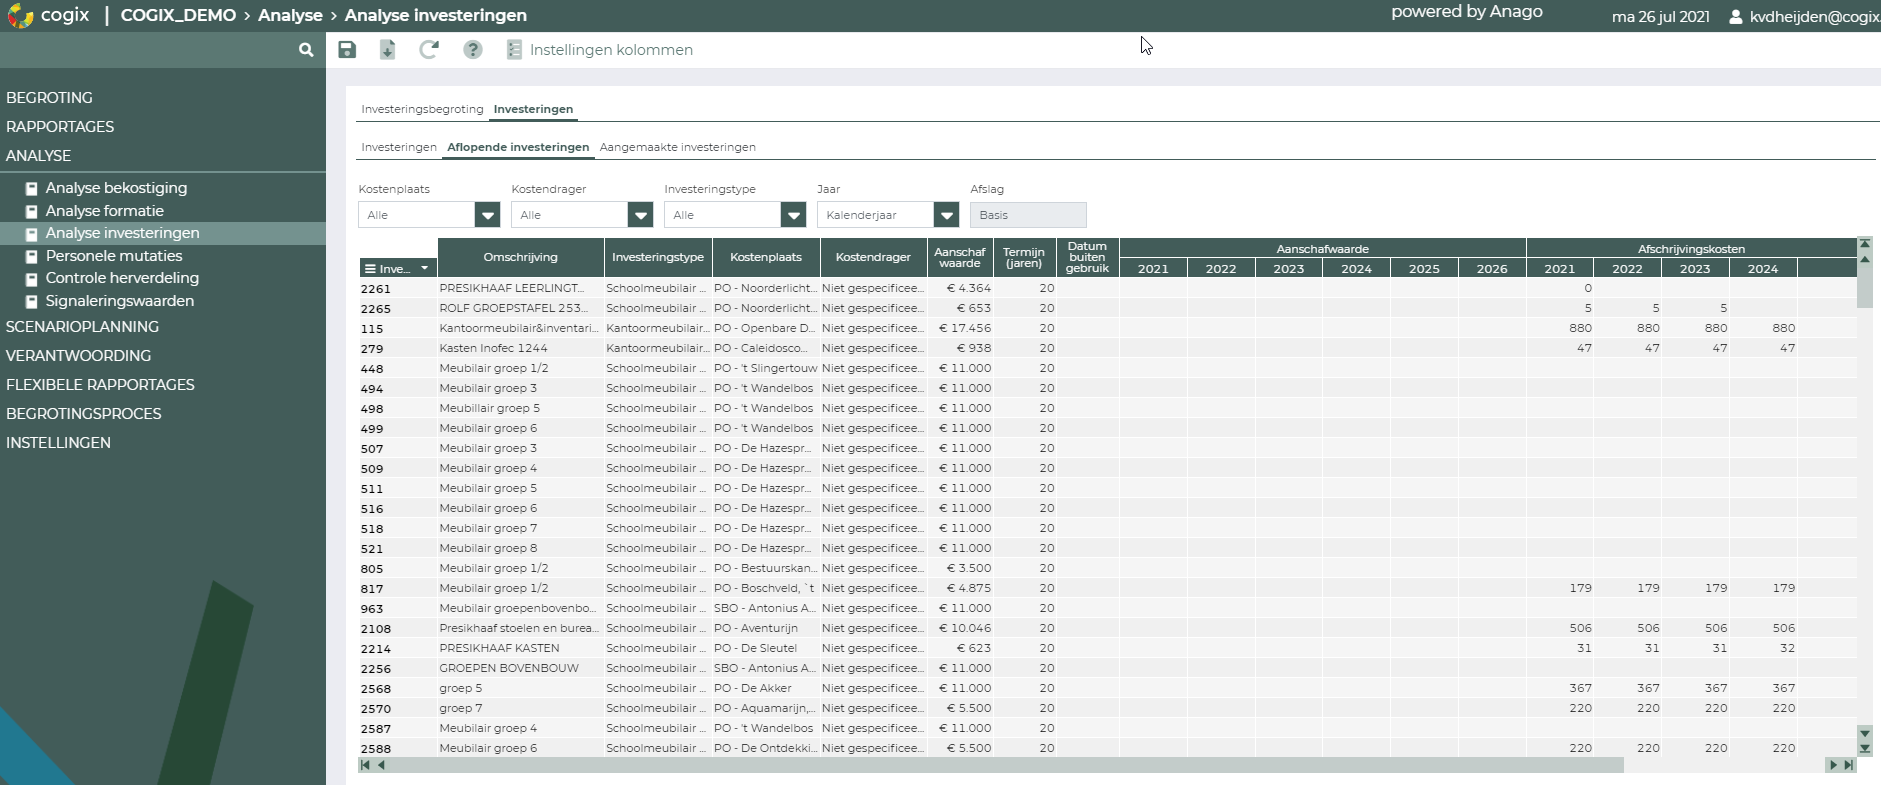
Task: Click the scroll down arrow of table
Action: (x=1864, y=733)
